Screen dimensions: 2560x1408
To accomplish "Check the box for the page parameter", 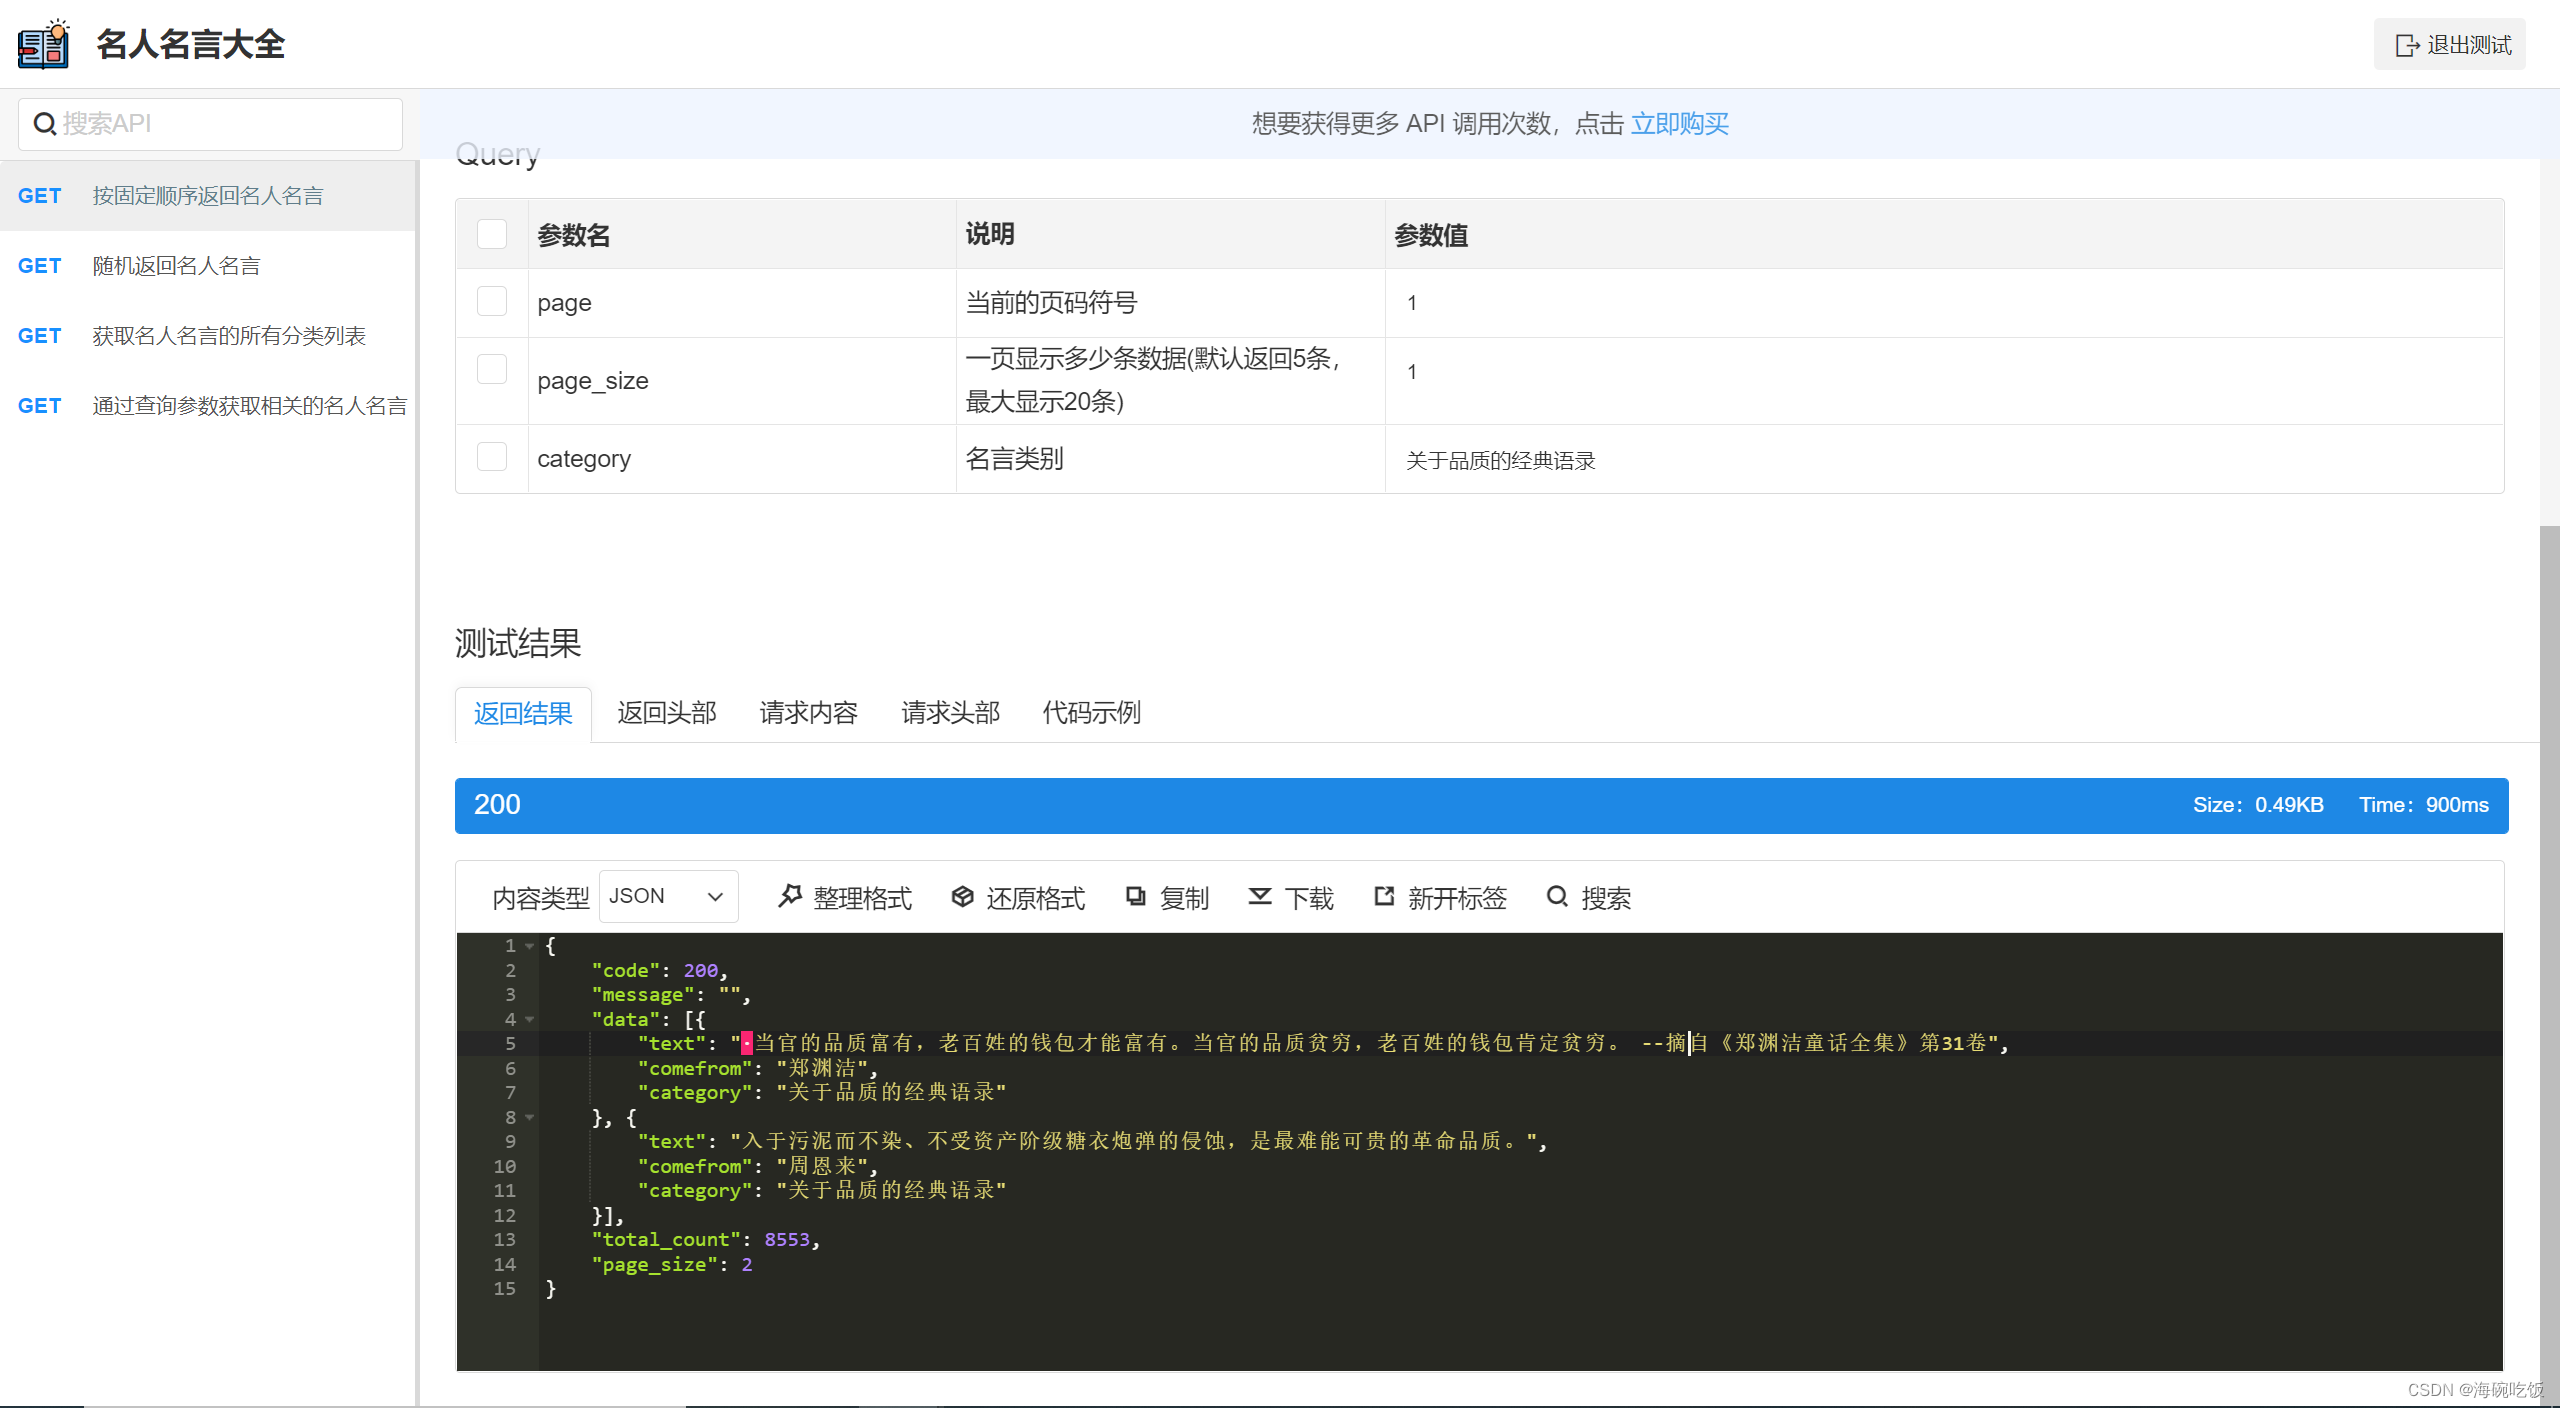I will point(492,301).
